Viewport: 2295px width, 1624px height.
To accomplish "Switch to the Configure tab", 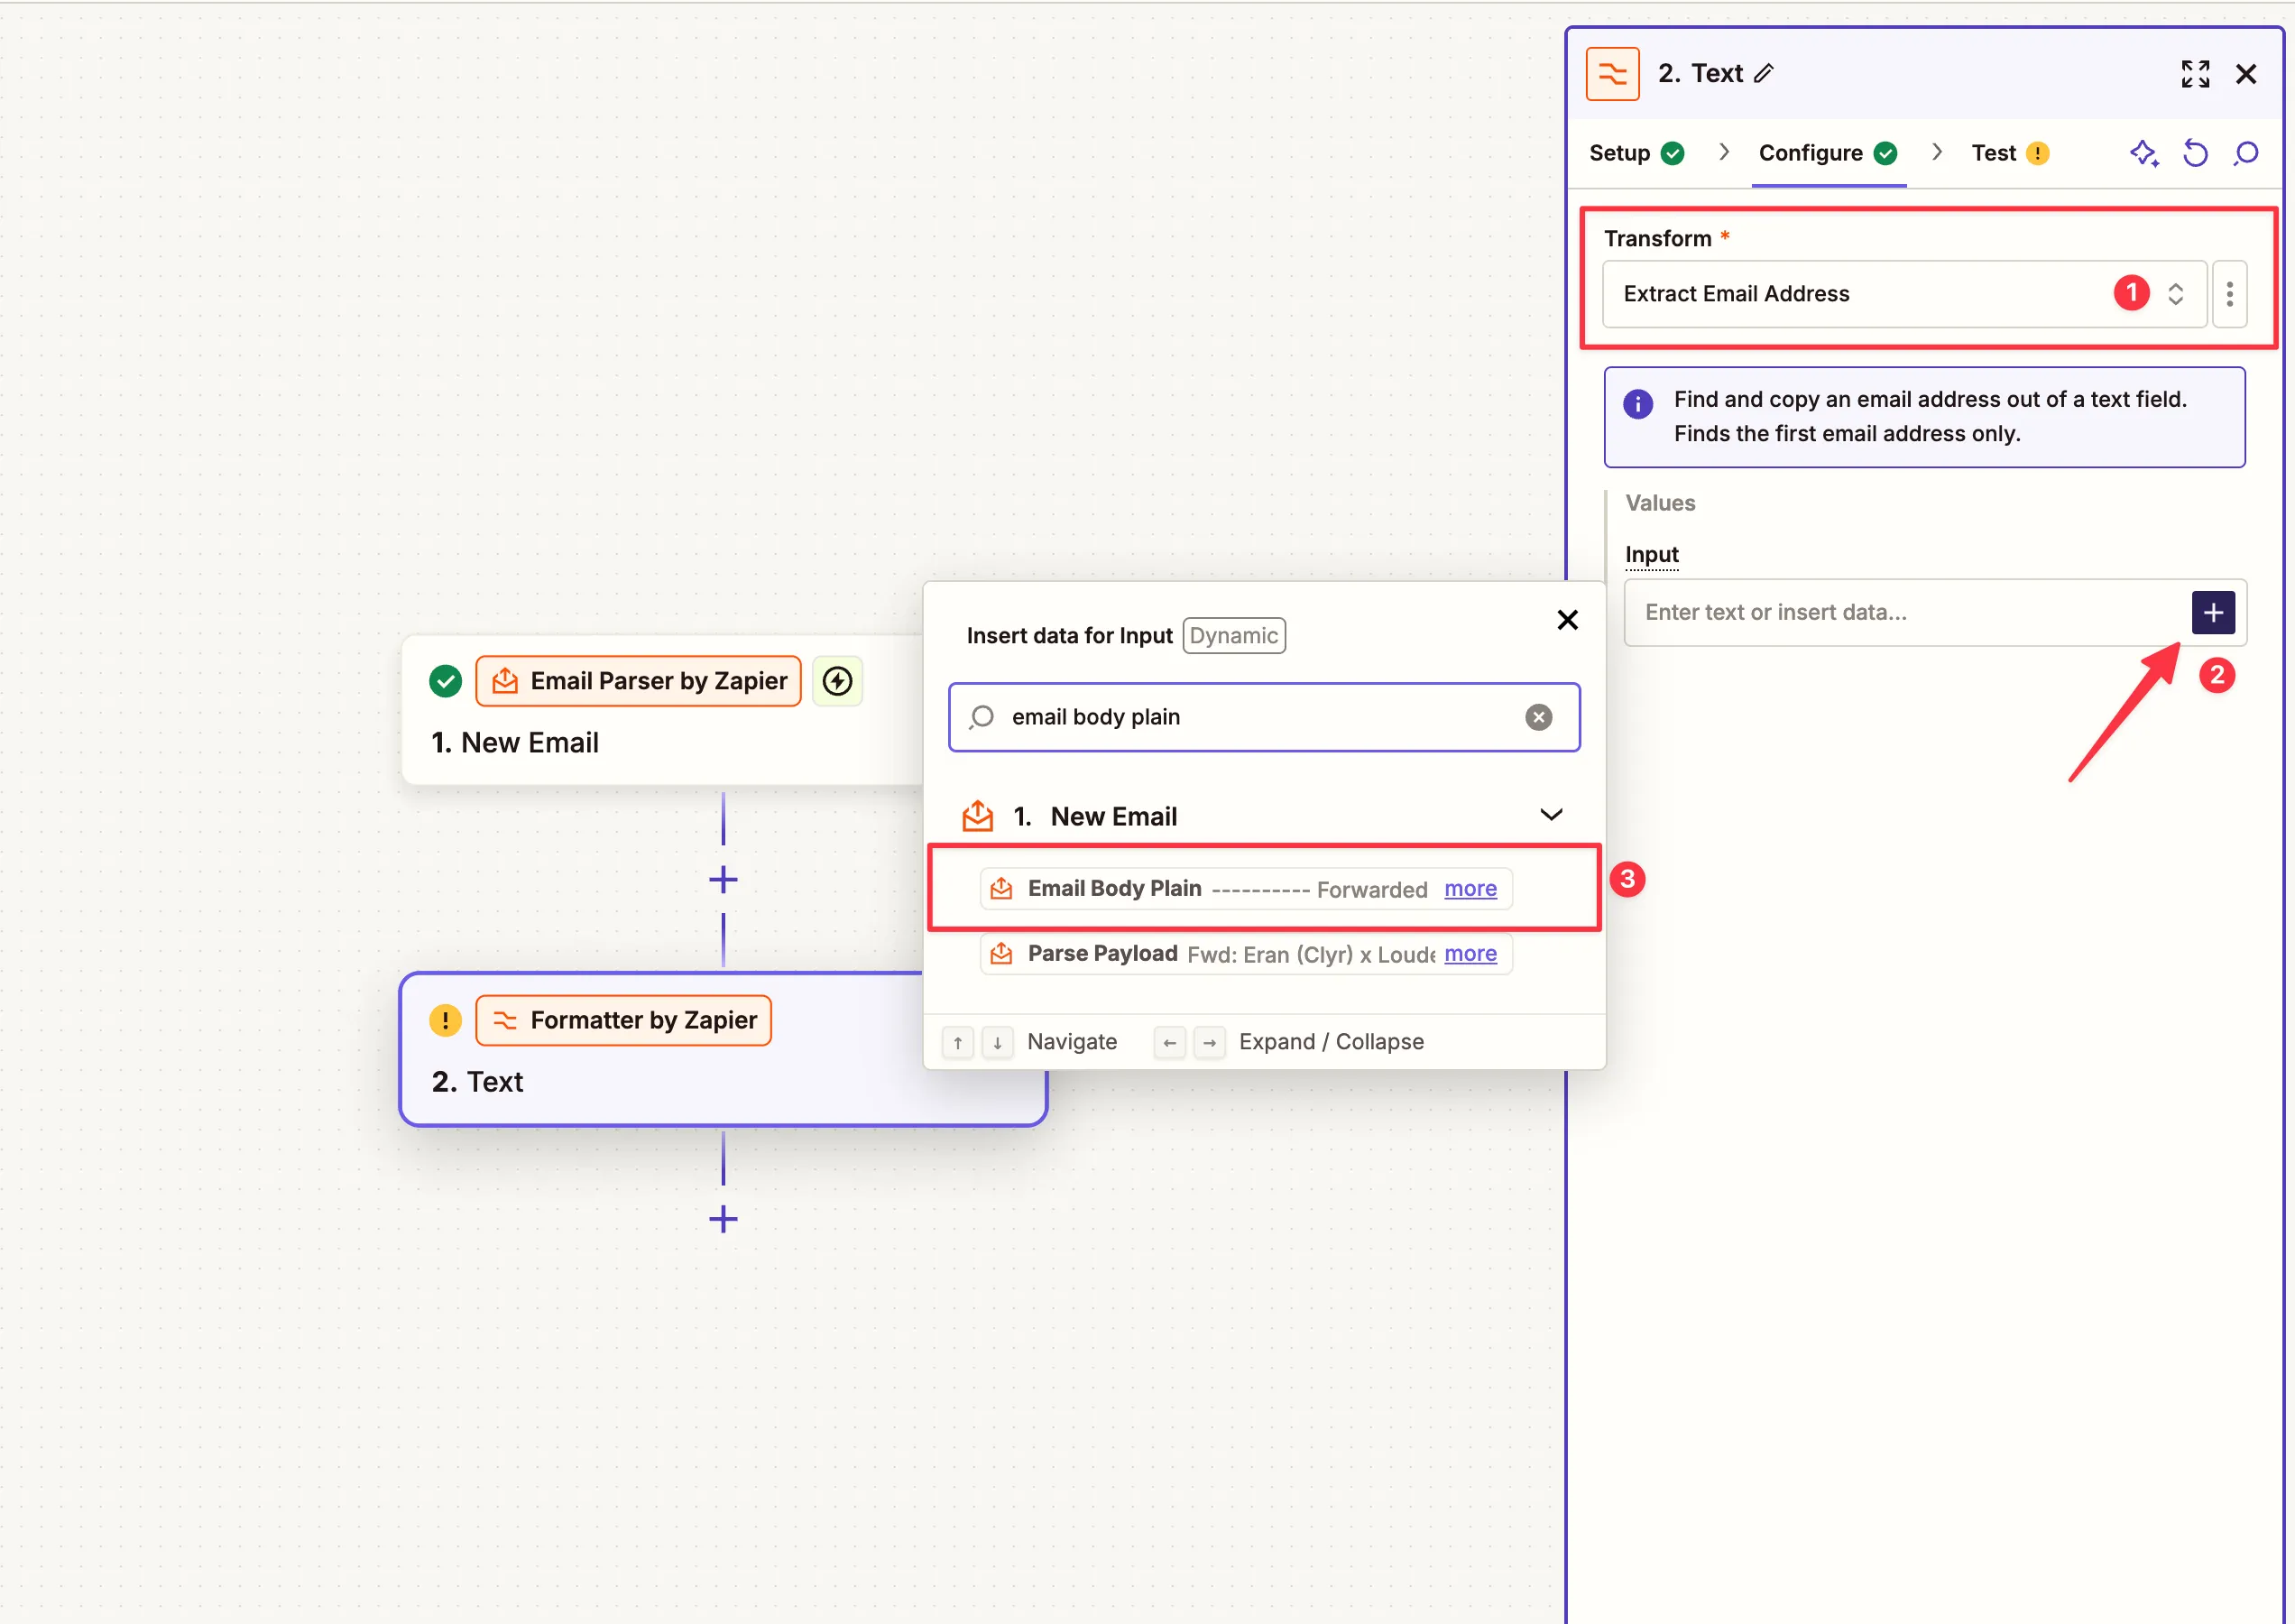I will 1827,153.
